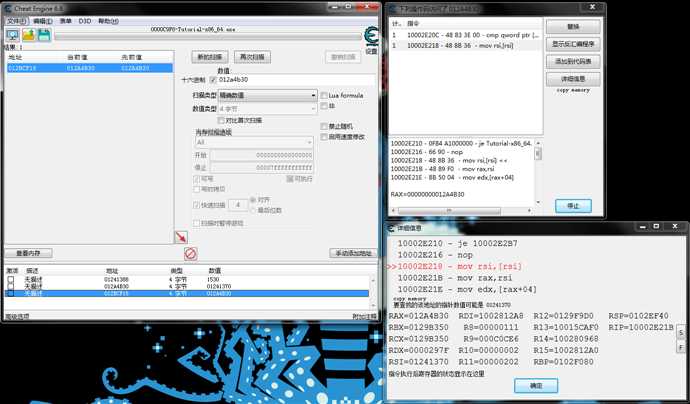
Task: Open the process list icon in Cheat Engine
Action: coord(12,35)
